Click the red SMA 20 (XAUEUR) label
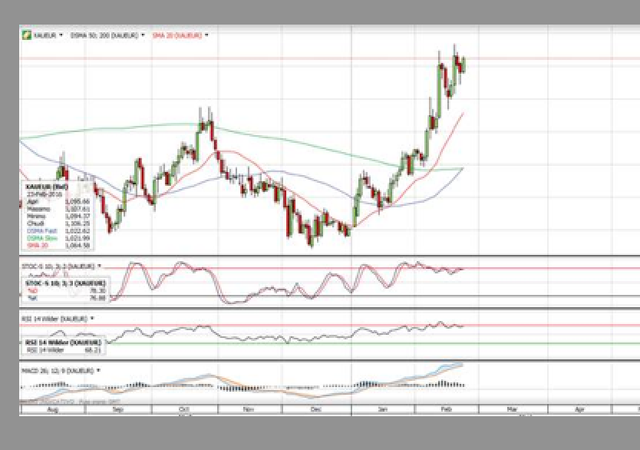Image resolution: width=640 pixels, height=450 pixels. (177, 36)
